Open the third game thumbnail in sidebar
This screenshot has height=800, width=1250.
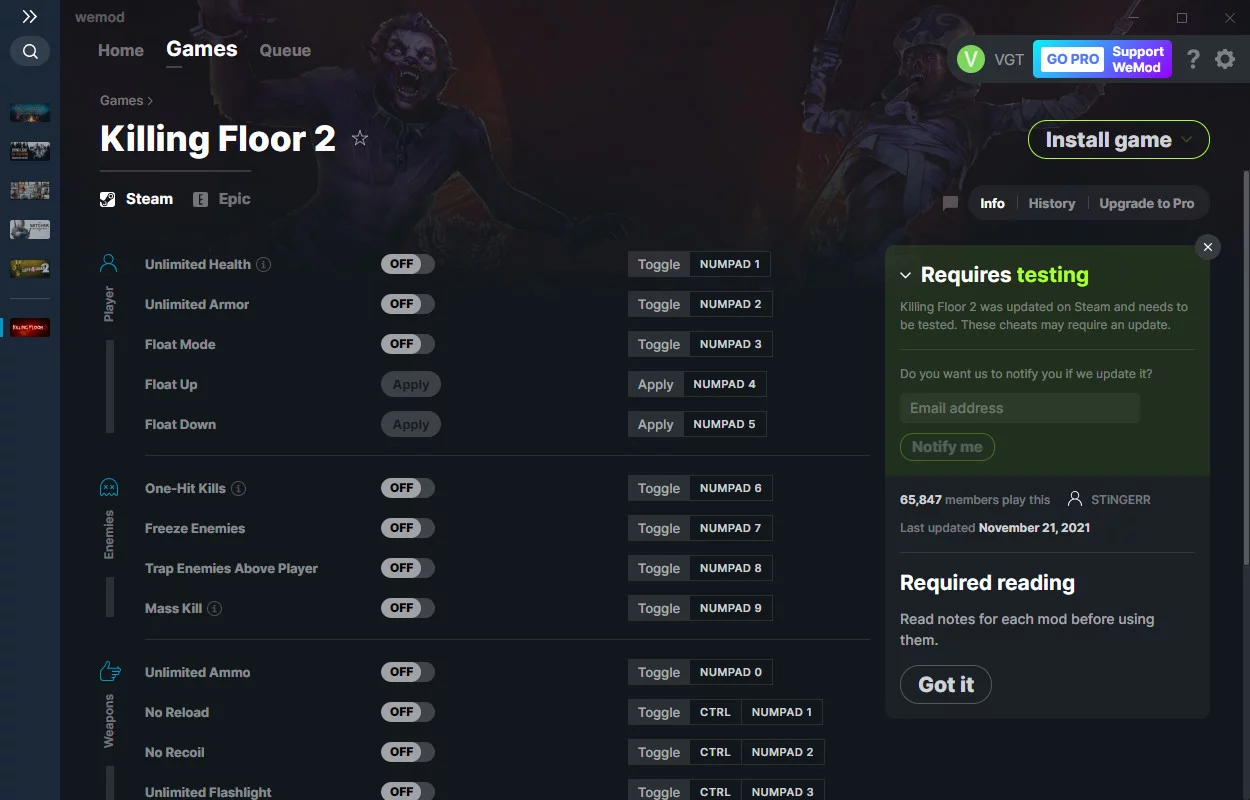(30, 190)
